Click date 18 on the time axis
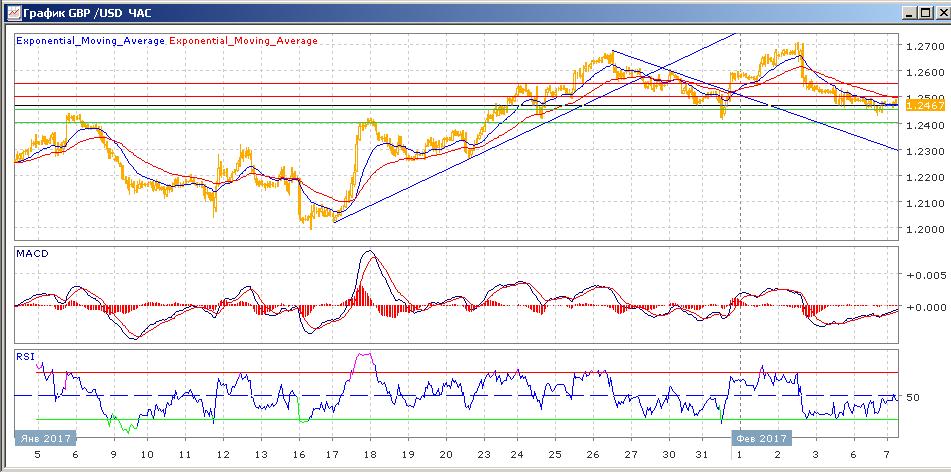The image size is (951, 474). tap(371, 455)
